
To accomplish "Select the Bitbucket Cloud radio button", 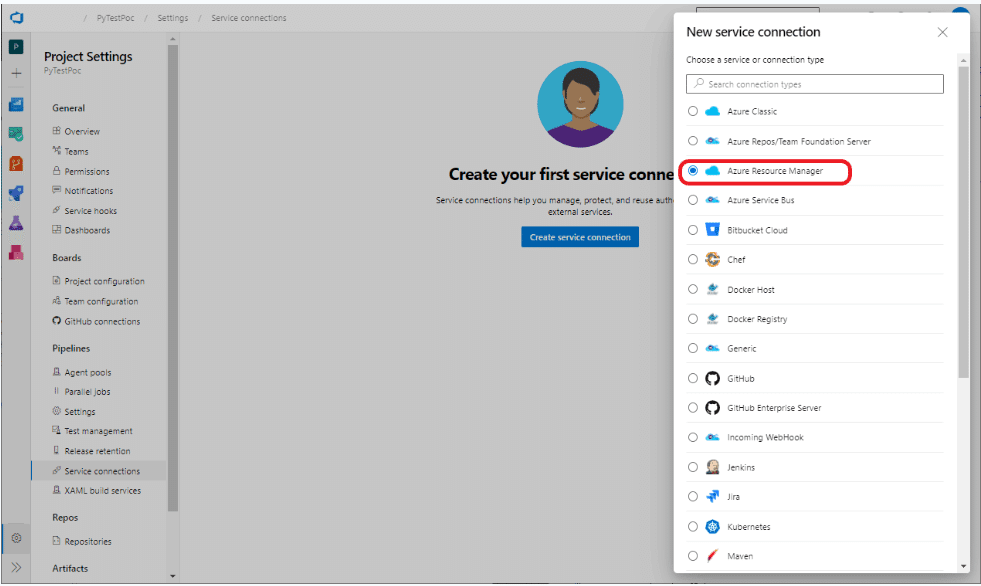I will point(693,230).
